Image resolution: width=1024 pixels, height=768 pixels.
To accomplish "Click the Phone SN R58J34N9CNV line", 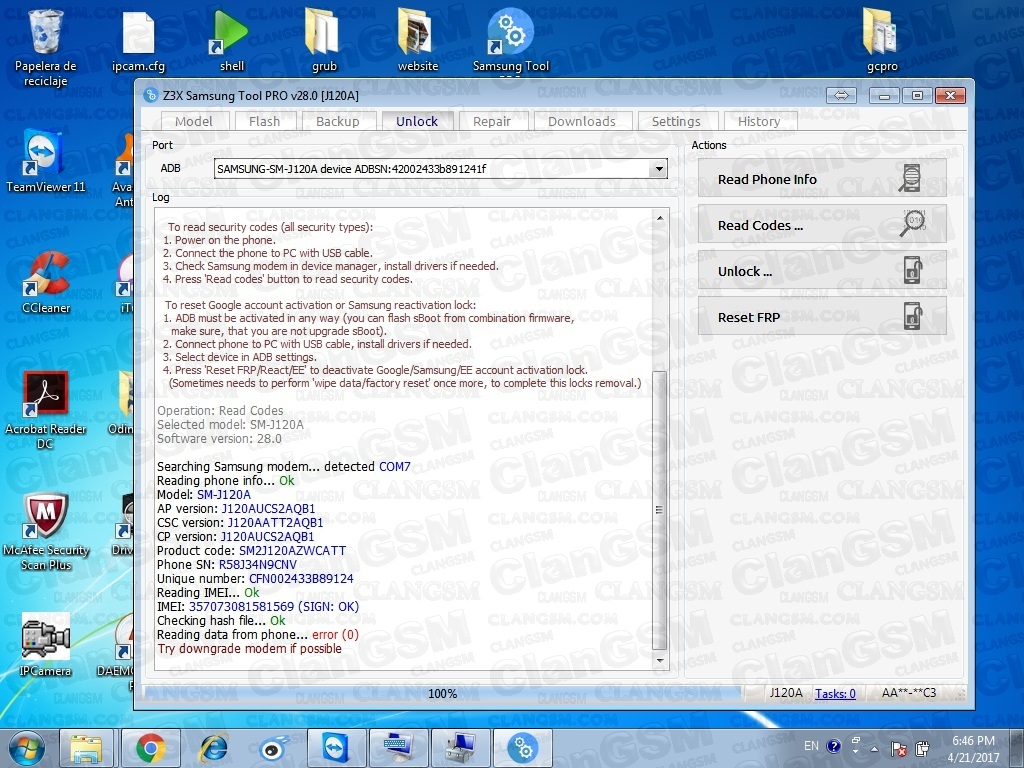I will [x=227, y=564].
